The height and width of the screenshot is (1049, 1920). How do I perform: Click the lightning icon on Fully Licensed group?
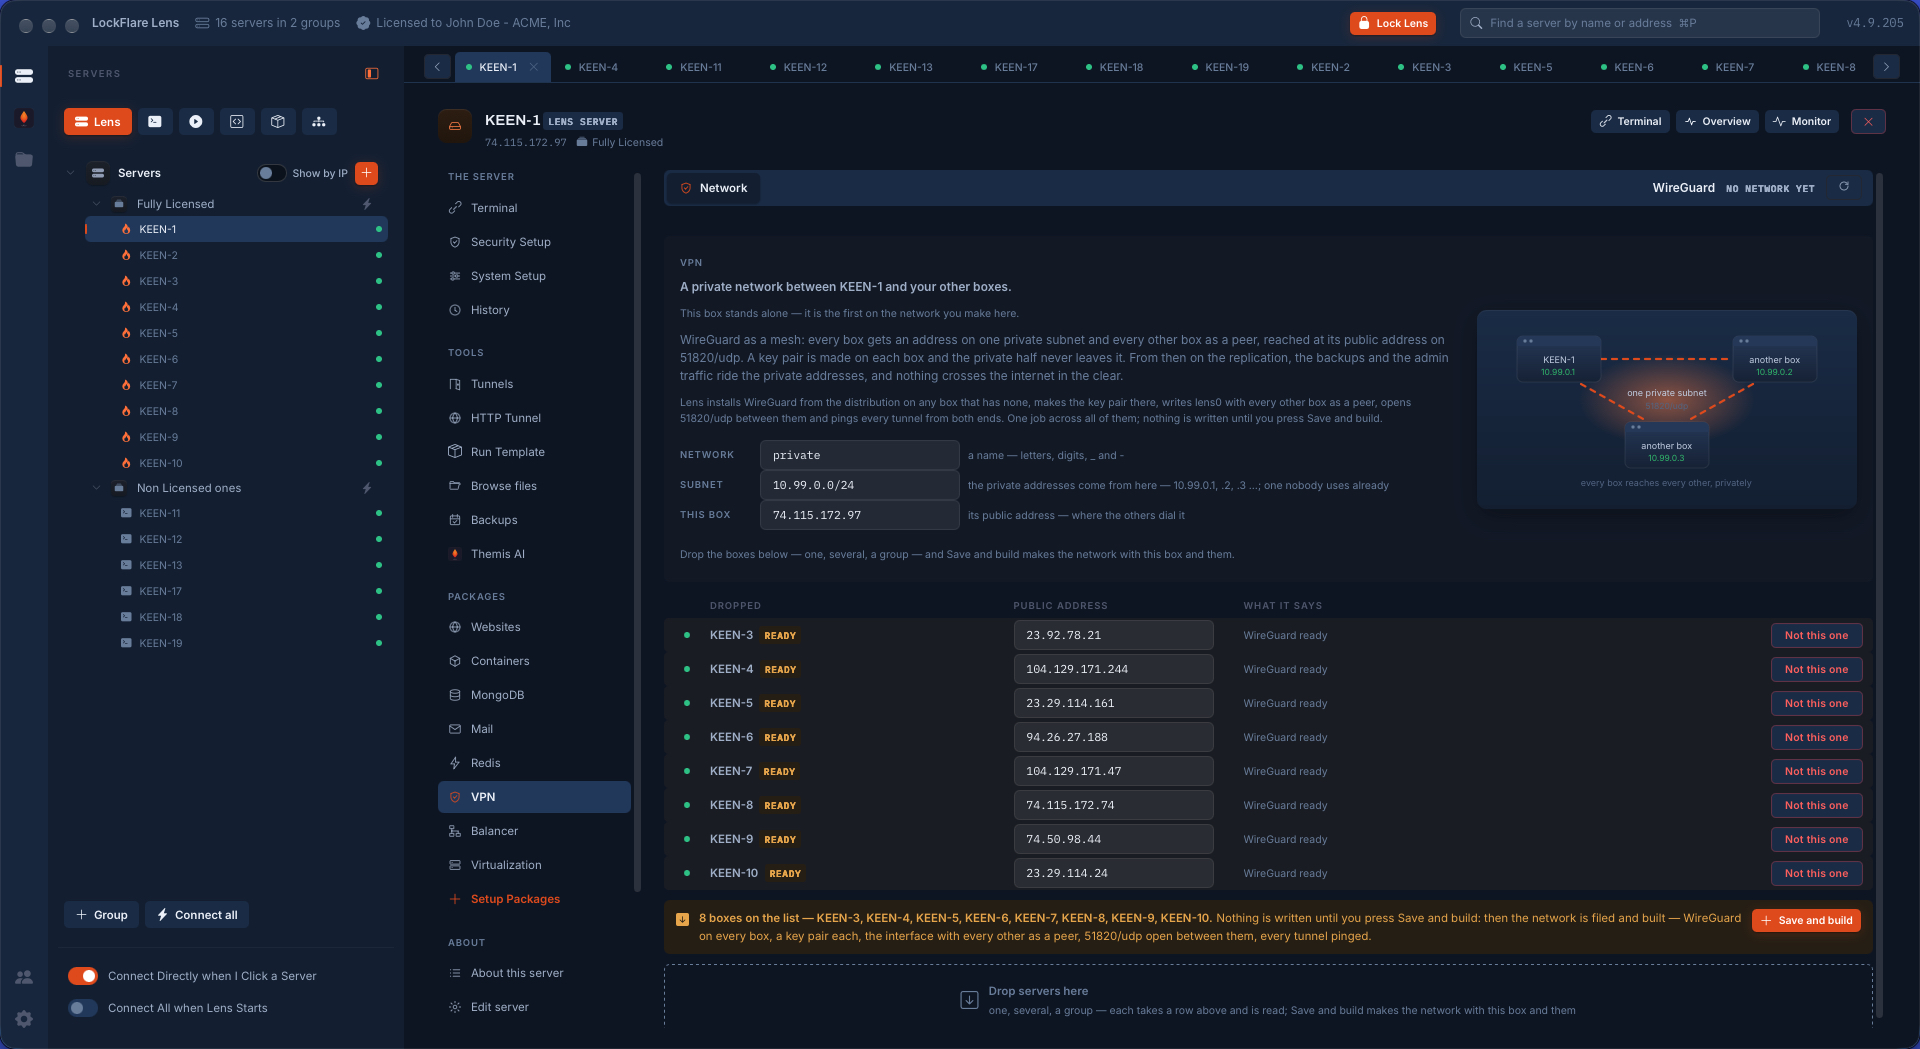tap(367, 204)
